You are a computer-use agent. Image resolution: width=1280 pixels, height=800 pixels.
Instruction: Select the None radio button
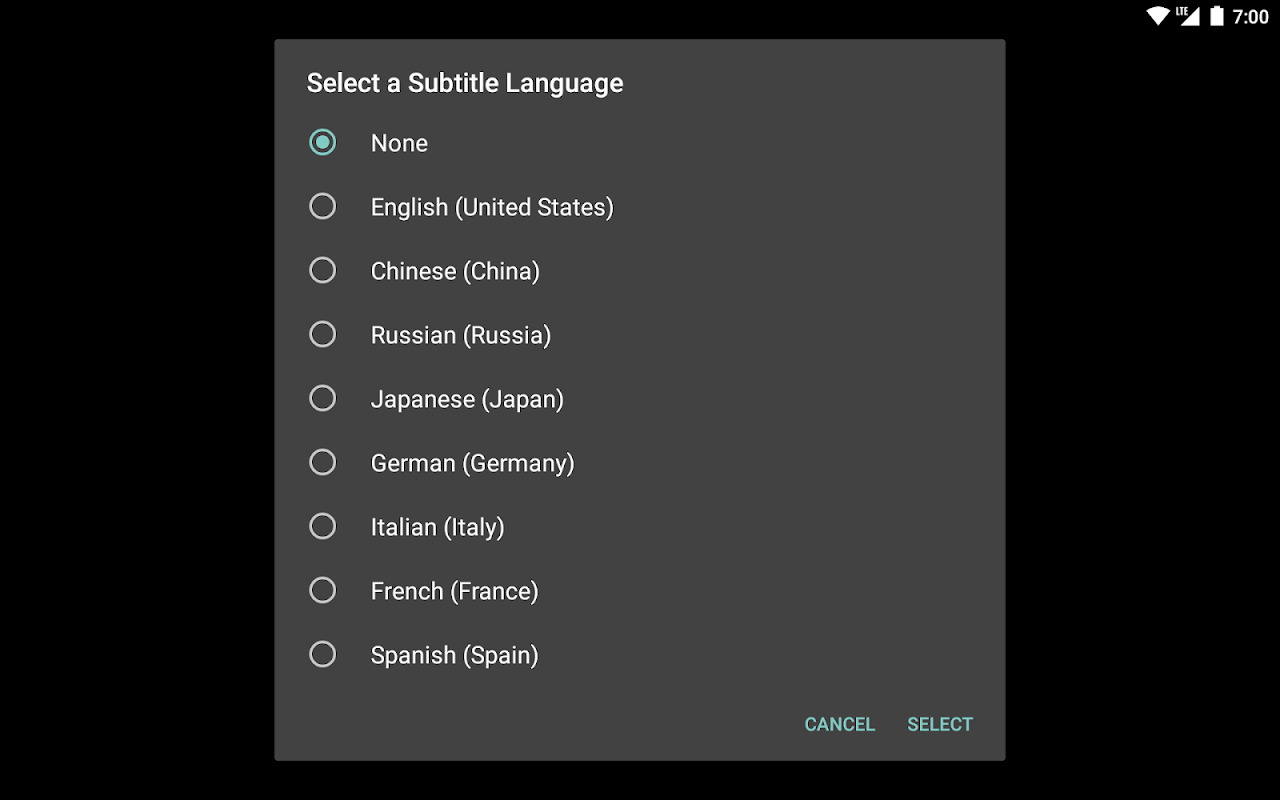[x=322, y=142]
